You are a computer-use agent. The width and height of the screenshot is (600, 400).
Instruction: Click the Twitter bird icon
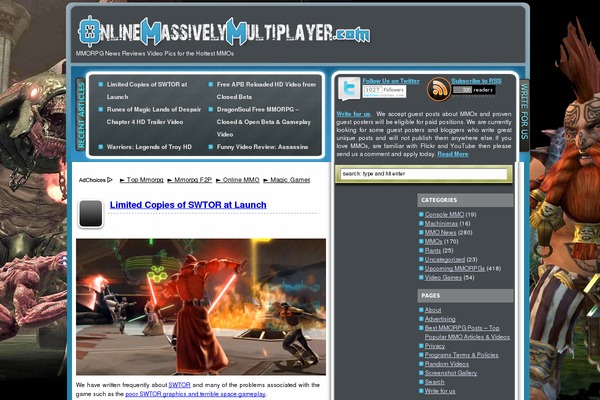[349, 88]
